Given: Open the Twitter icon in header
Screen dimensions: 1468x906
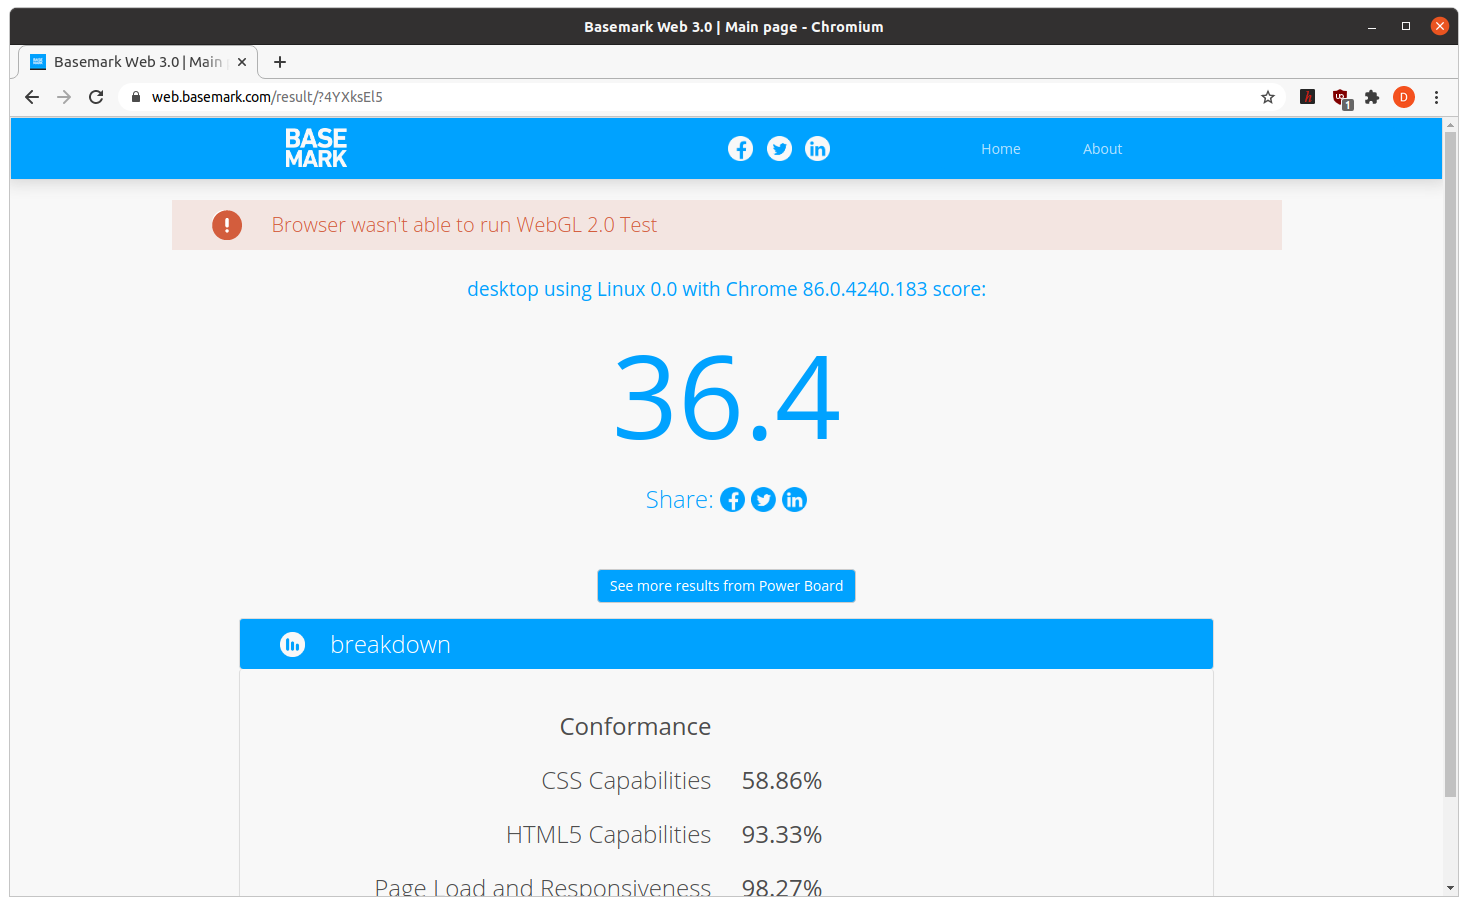Looking at the screenshot, I should [779, 149].
